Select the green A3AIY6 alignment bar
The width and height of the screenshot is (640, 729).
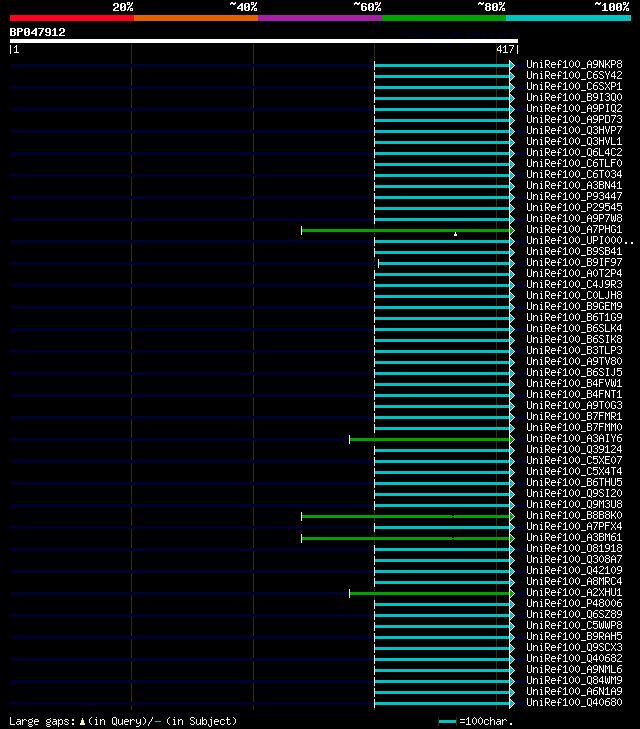[x=429, y=439]
